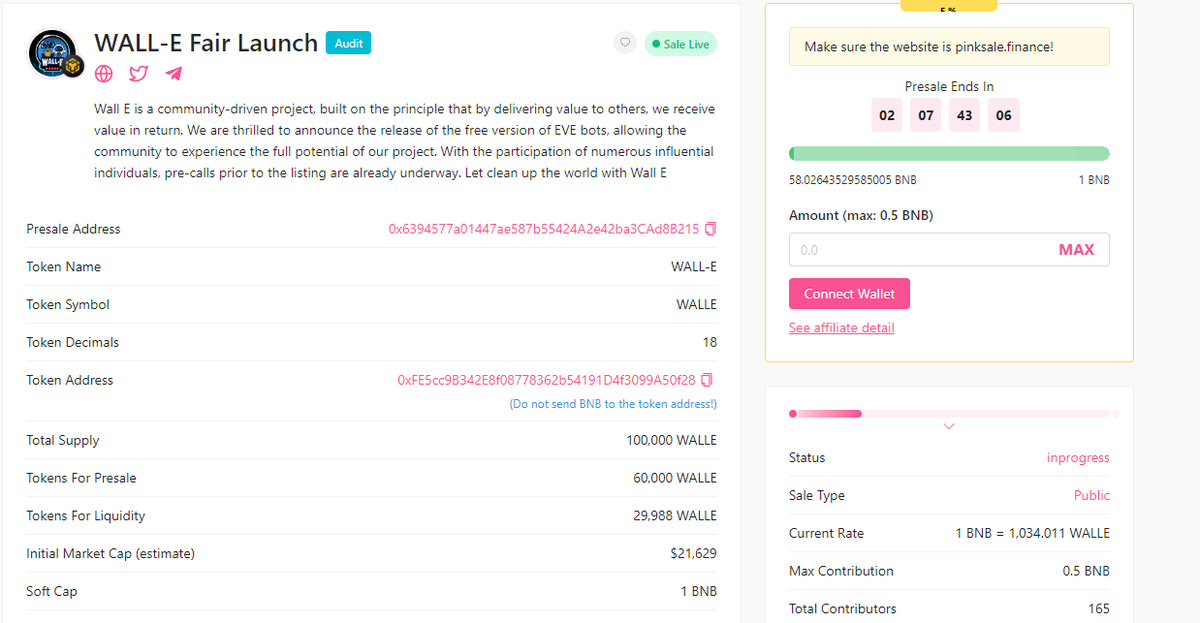Click the Token Symbol value 'WALLE'
Viewport: 1200px width, 623px height.
[696, 305]
